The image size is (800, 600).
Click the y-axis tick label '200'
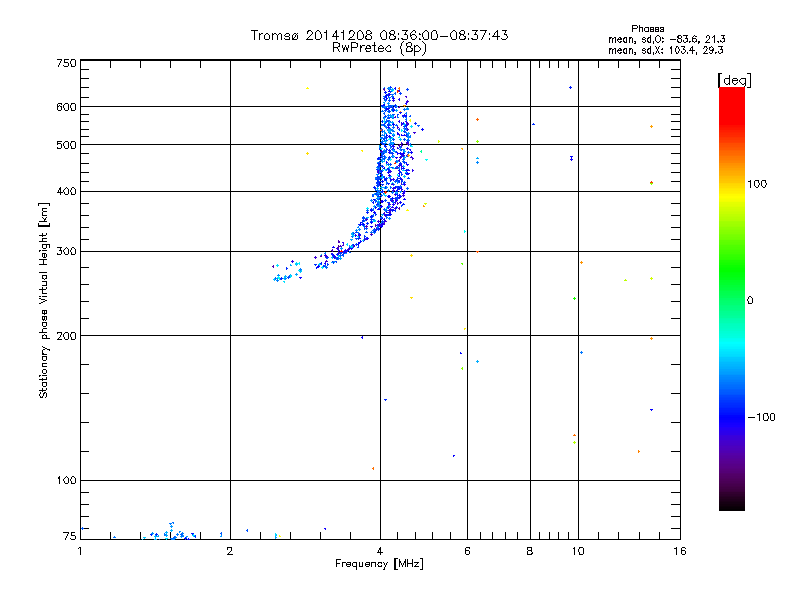(x=67, y=336)
